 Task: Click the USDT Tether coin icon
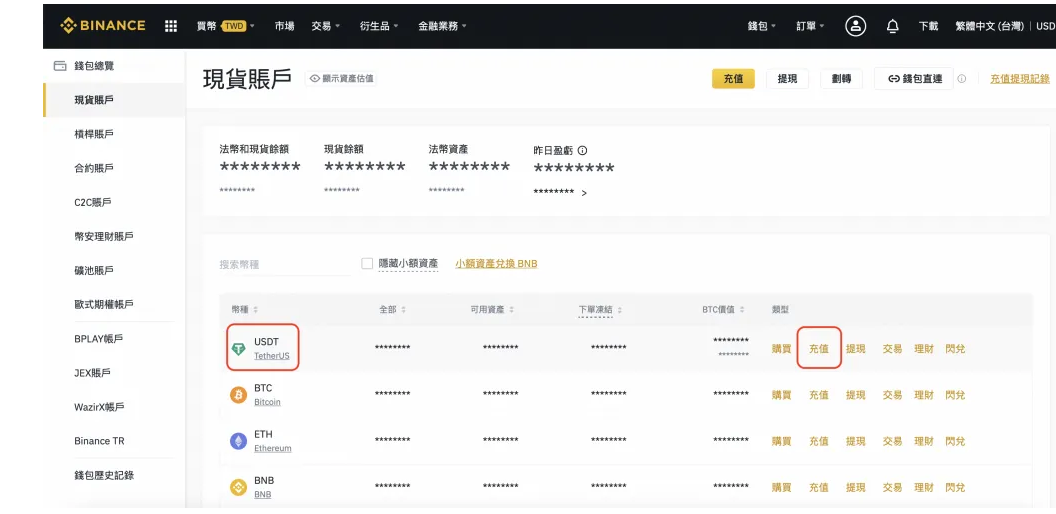238,349
